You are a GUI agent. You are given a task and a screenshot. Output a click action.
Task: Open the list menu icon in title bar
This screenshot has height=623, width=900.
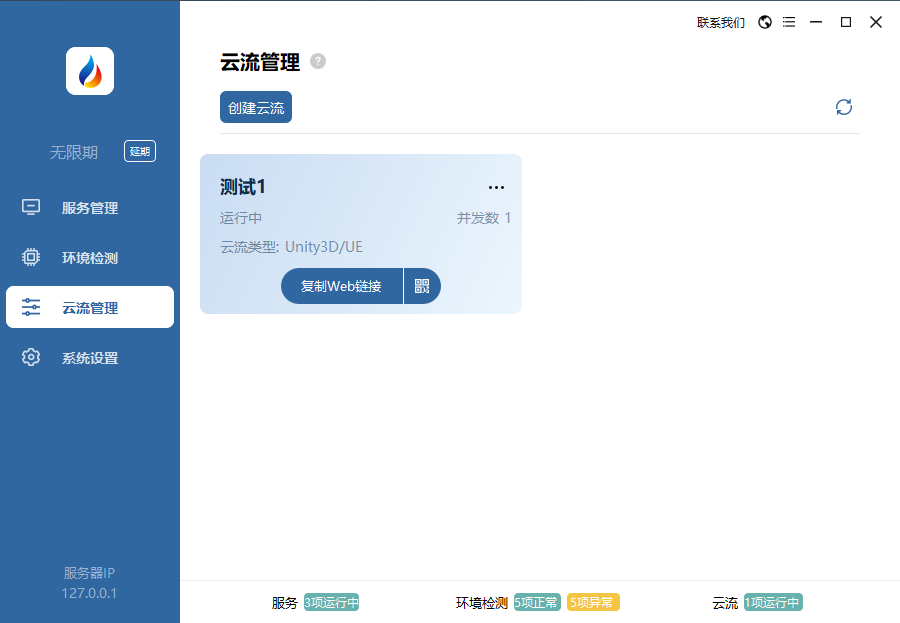789,22
